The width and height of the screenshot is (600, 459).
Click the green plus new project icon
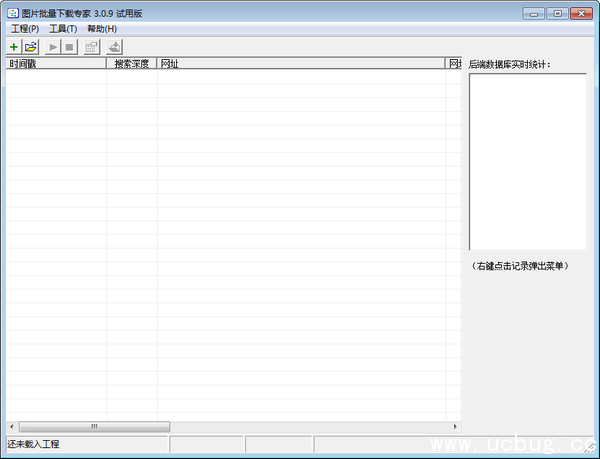click(x=14, y=47)
